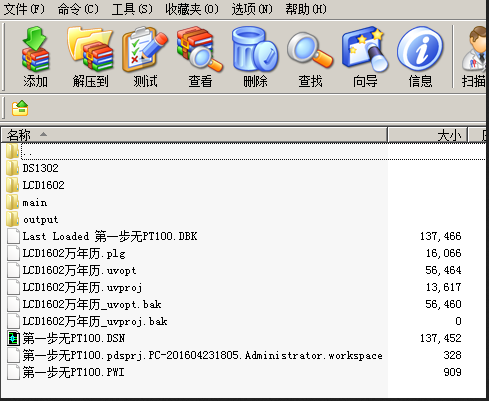Screen dimensions: 489x401
Task: Click the 删除 (Delete) trash icon
Action: click(255, 57)
